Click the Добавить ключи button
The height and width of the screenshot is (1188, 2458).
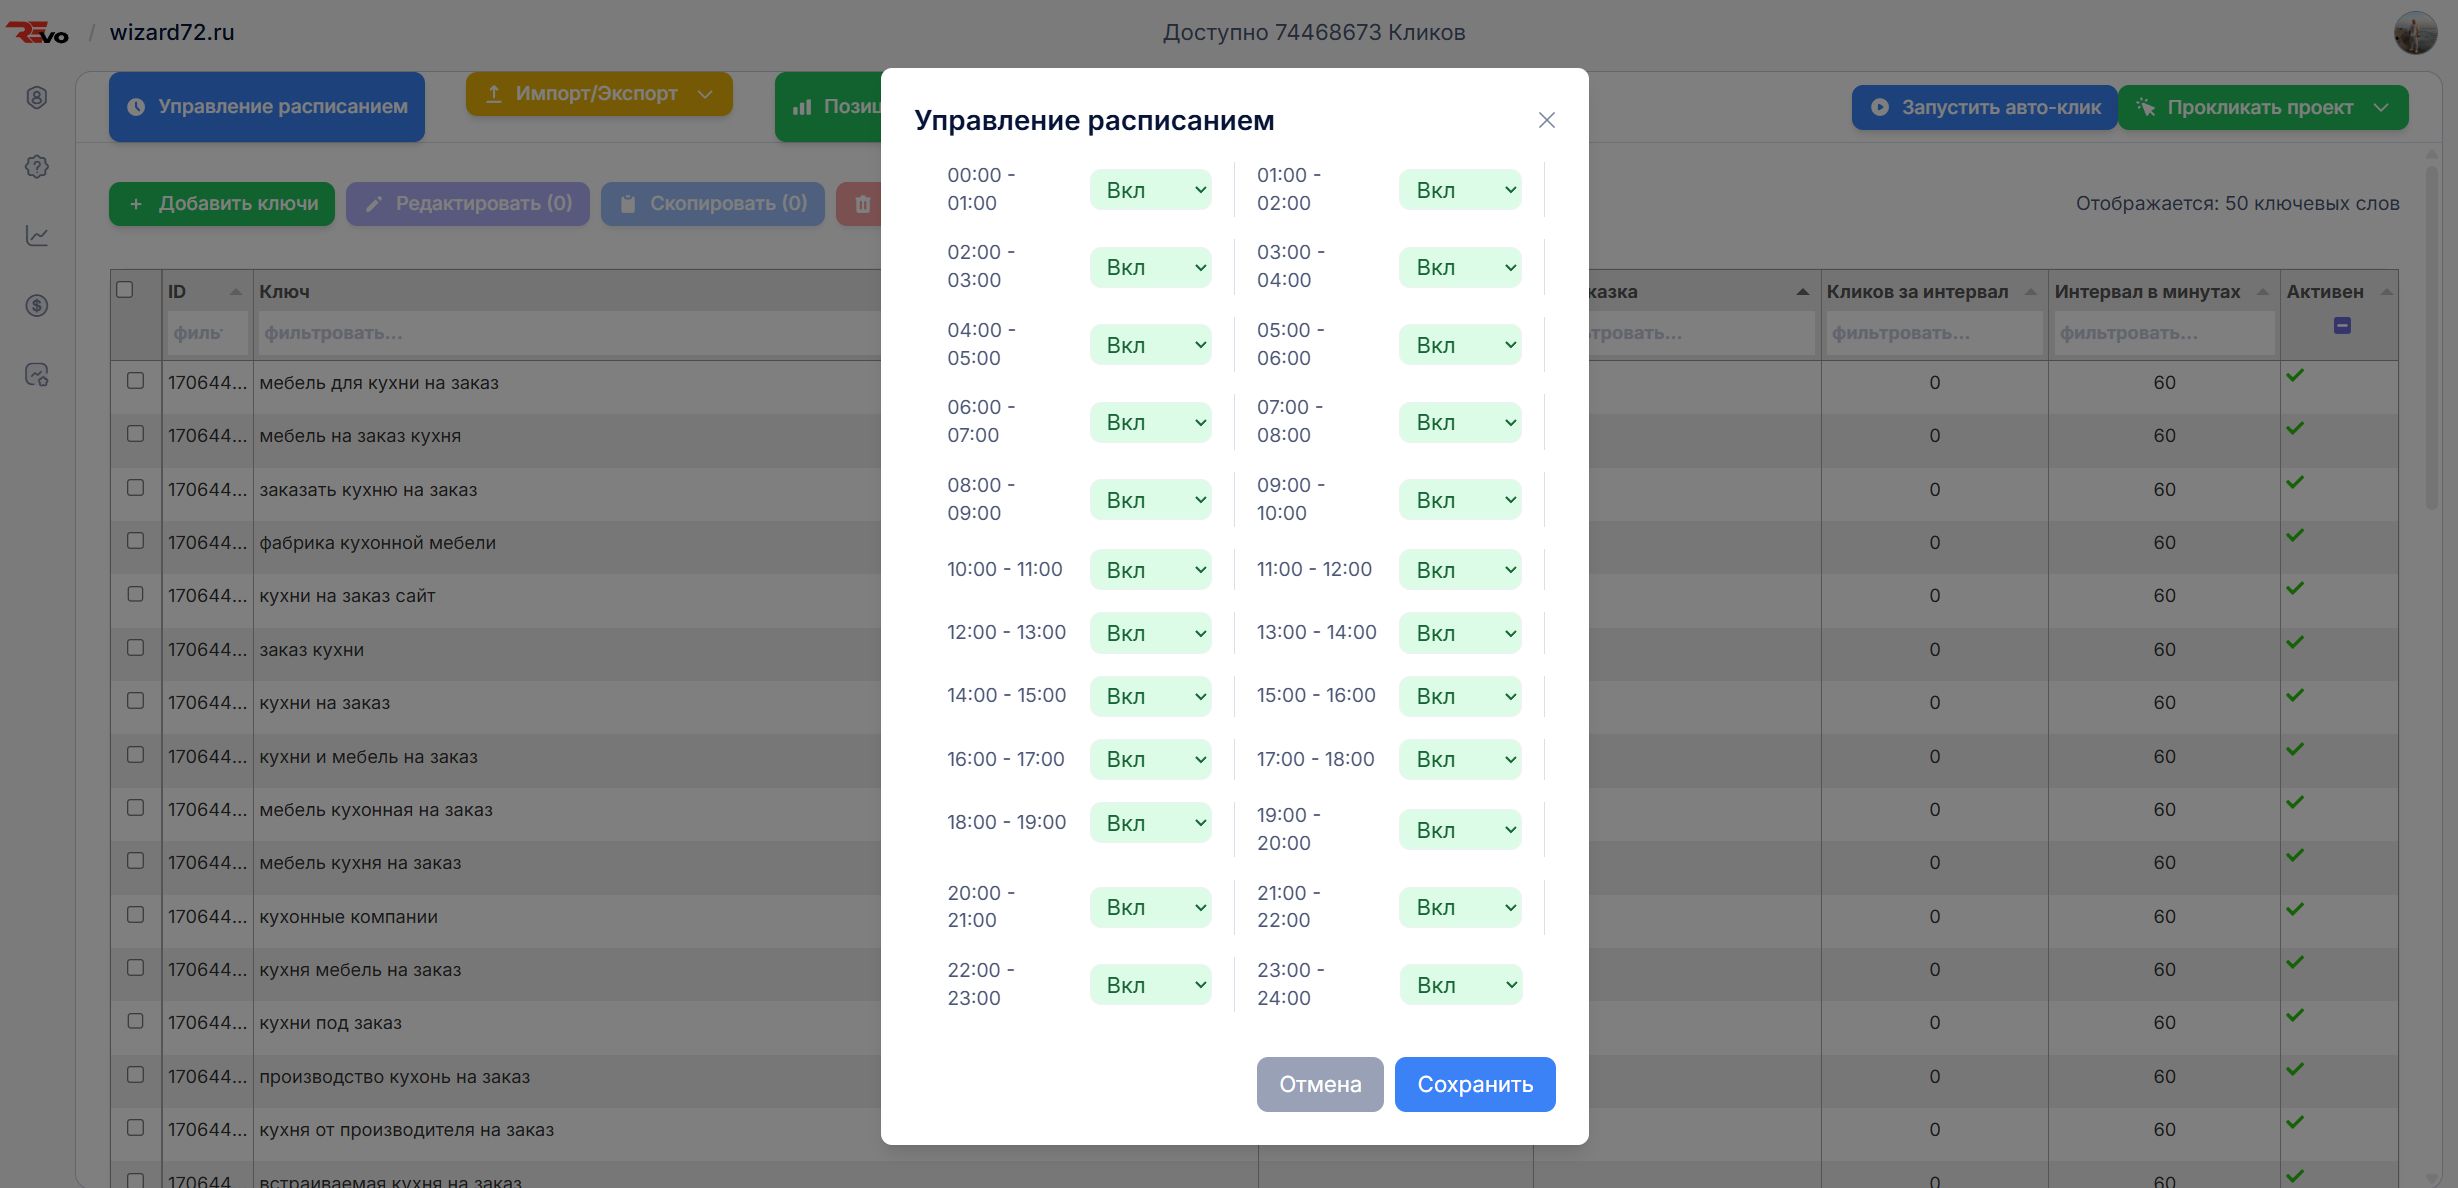click(x=221, y=203)
